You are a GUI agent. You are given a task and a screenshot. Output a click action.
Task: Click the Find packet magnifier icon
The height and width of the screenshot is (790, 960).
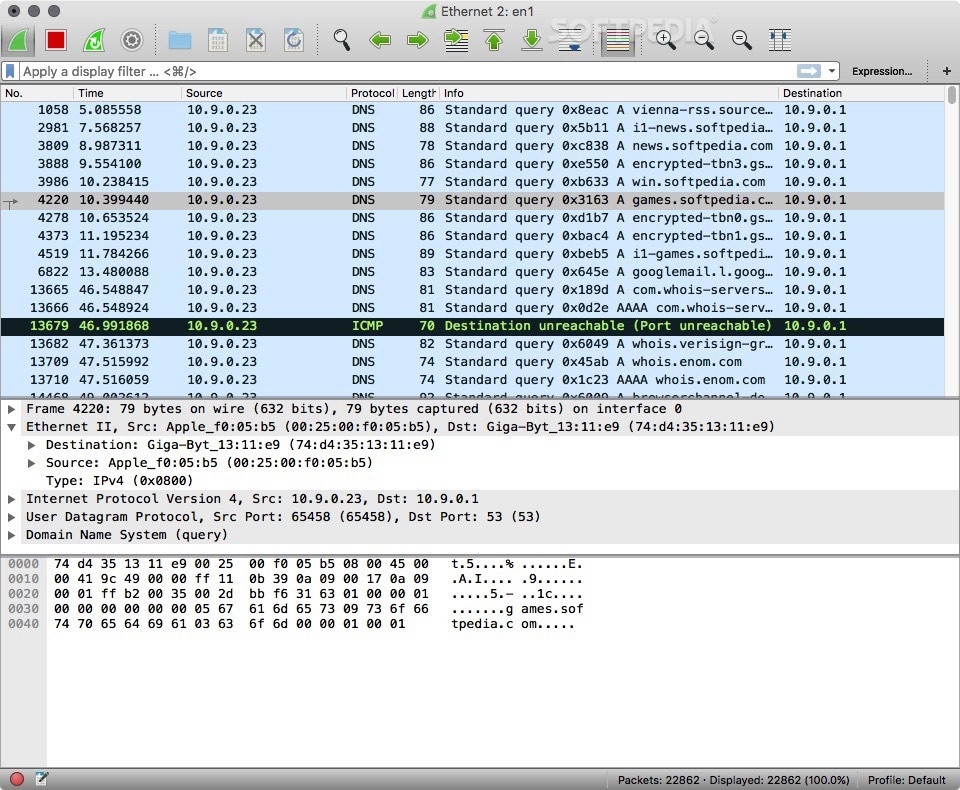[341, 40]
